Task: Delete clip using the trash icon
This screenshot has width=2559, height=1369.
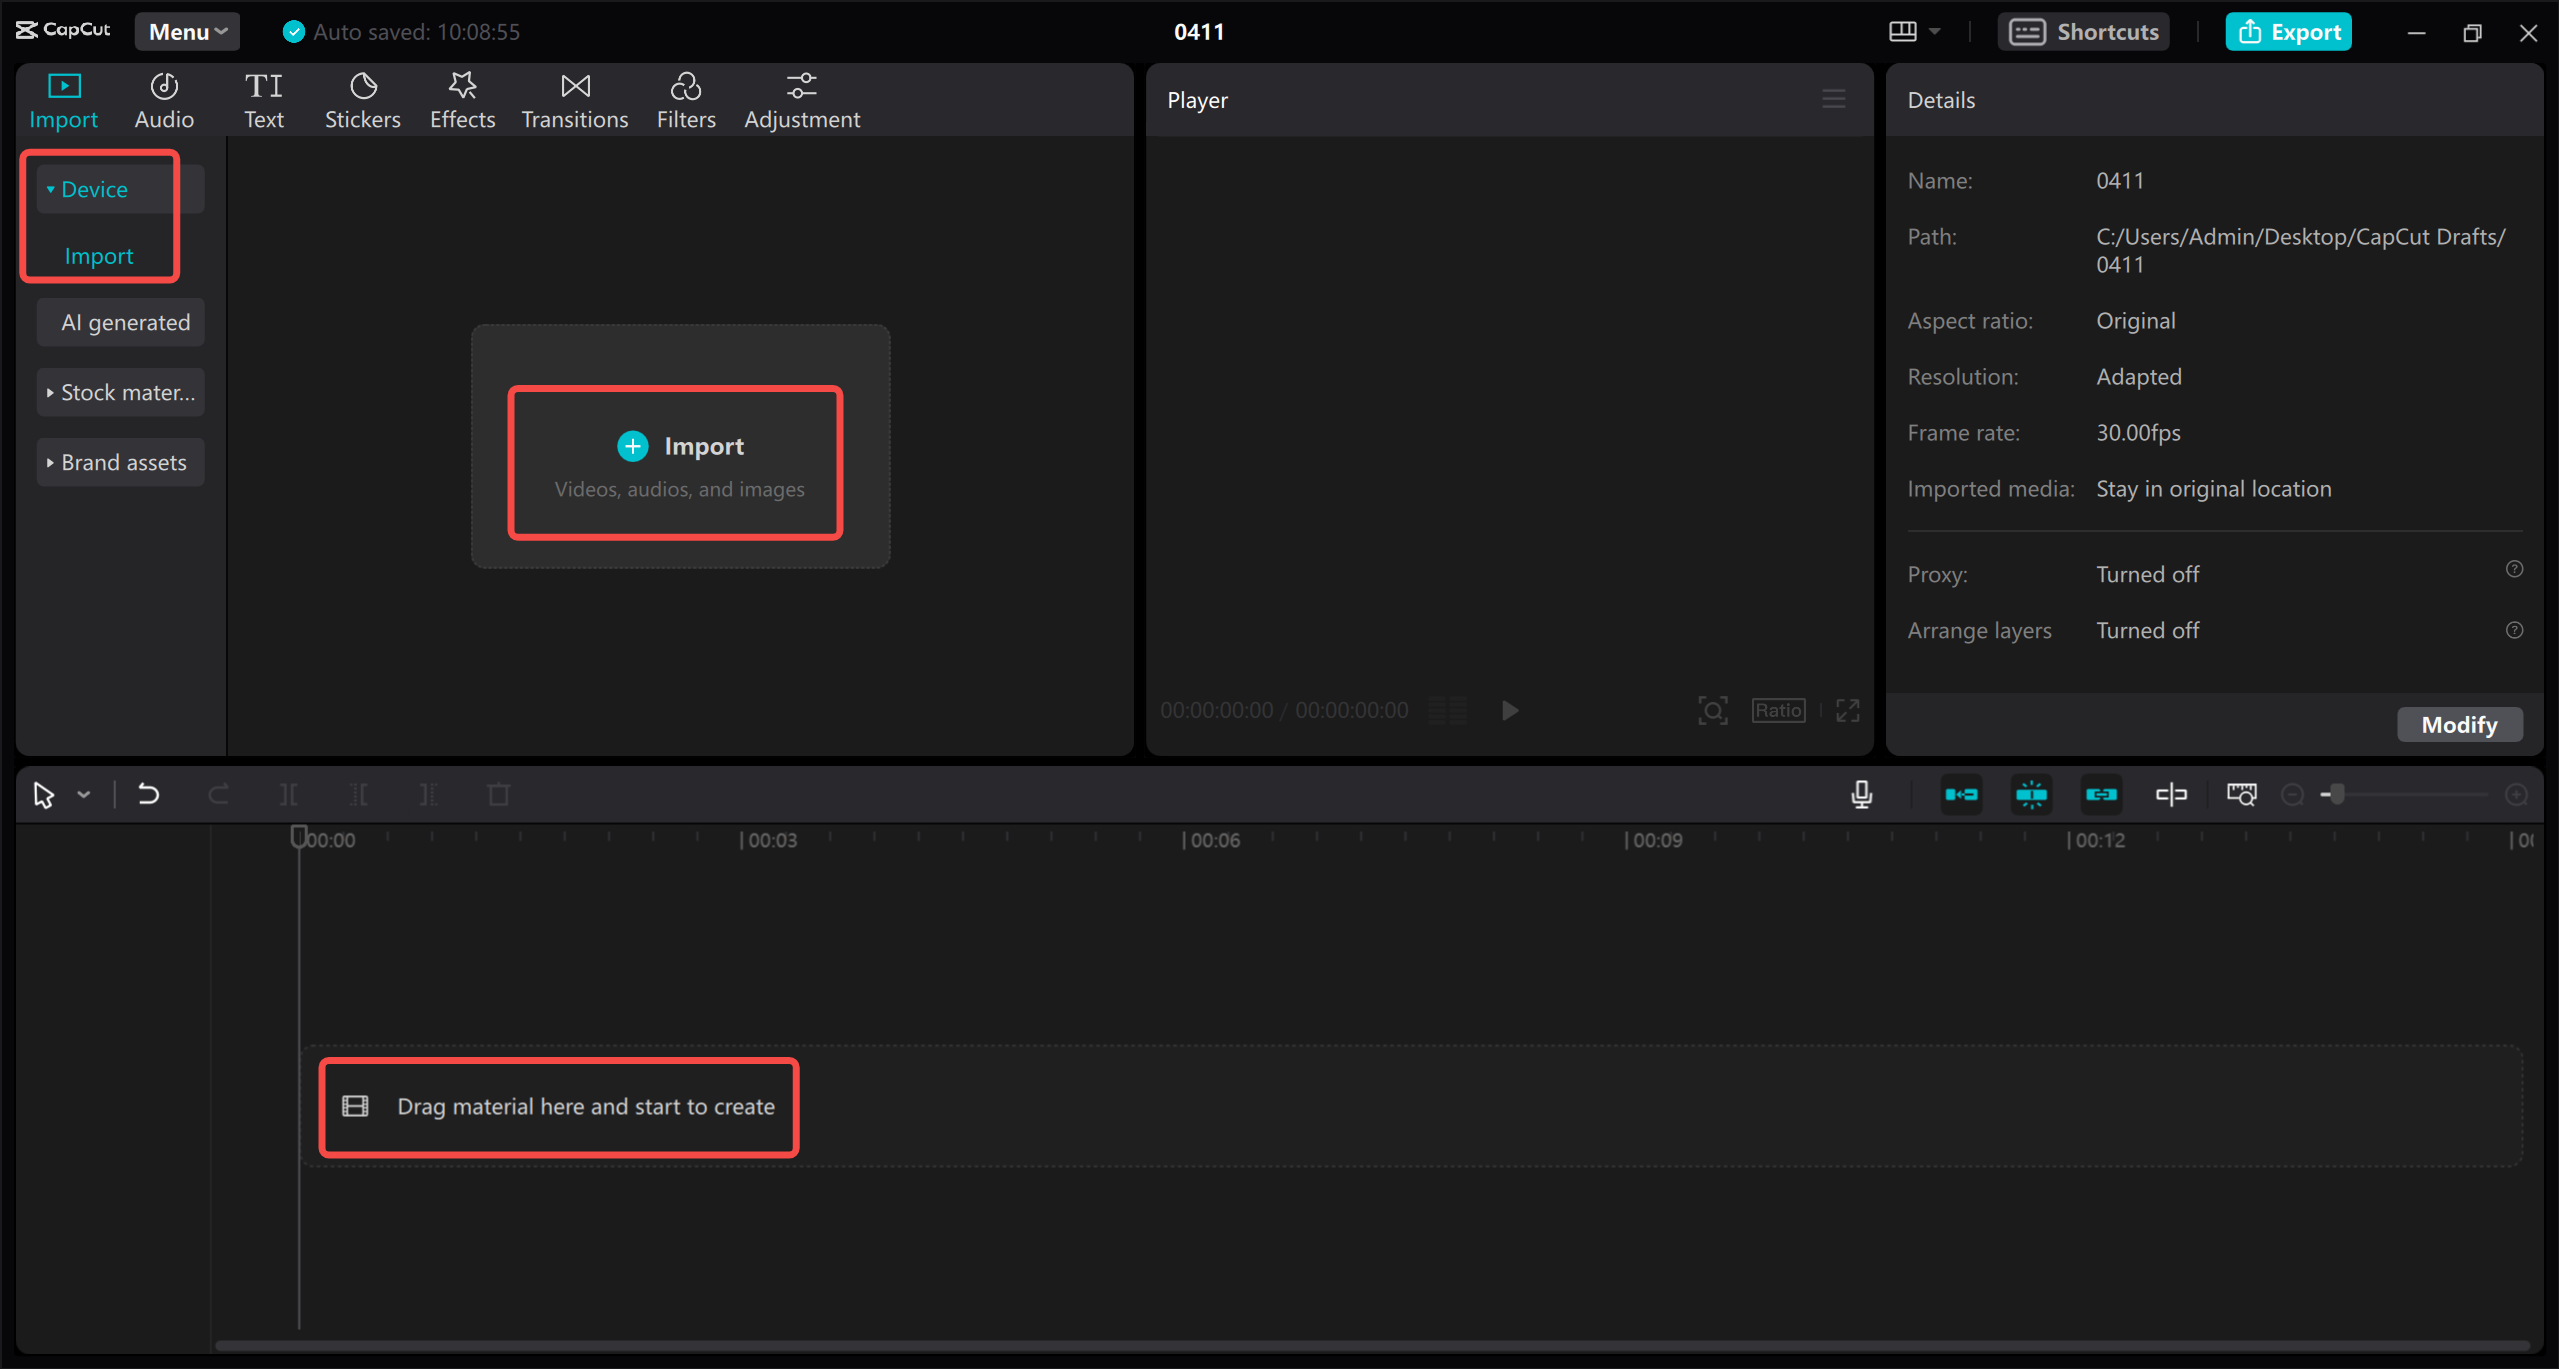Action: click(497, 794)
